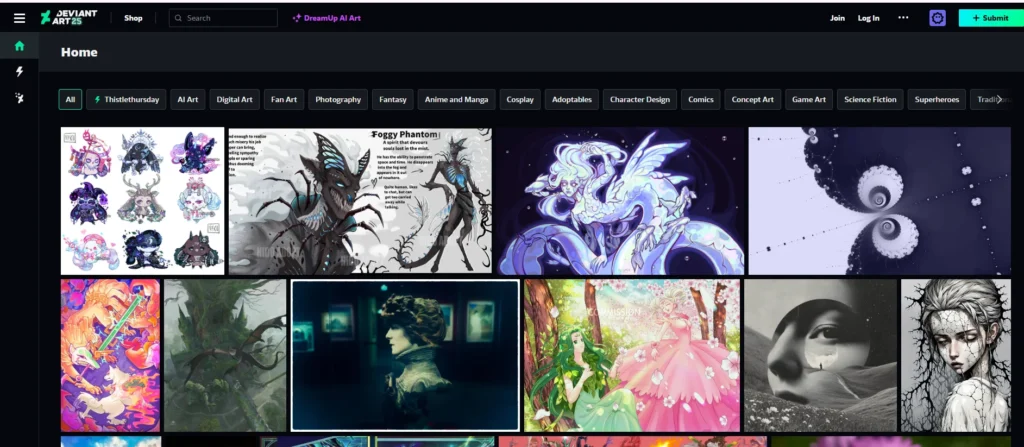
Task: Click the purple badge icon beside Submit
Action: pos(937,18)
